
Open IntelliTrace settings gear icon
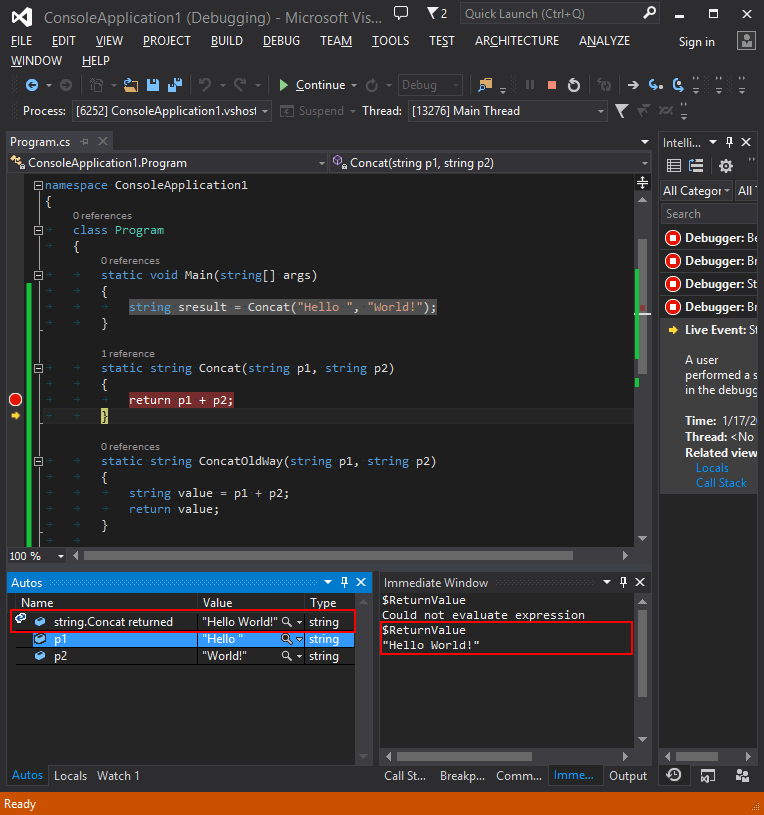726,166
